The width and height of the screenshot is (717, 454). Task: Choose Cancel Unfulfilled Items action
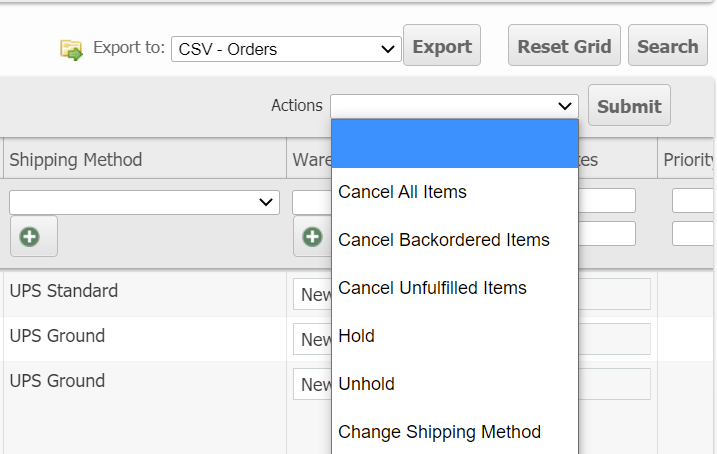(432, 288)
